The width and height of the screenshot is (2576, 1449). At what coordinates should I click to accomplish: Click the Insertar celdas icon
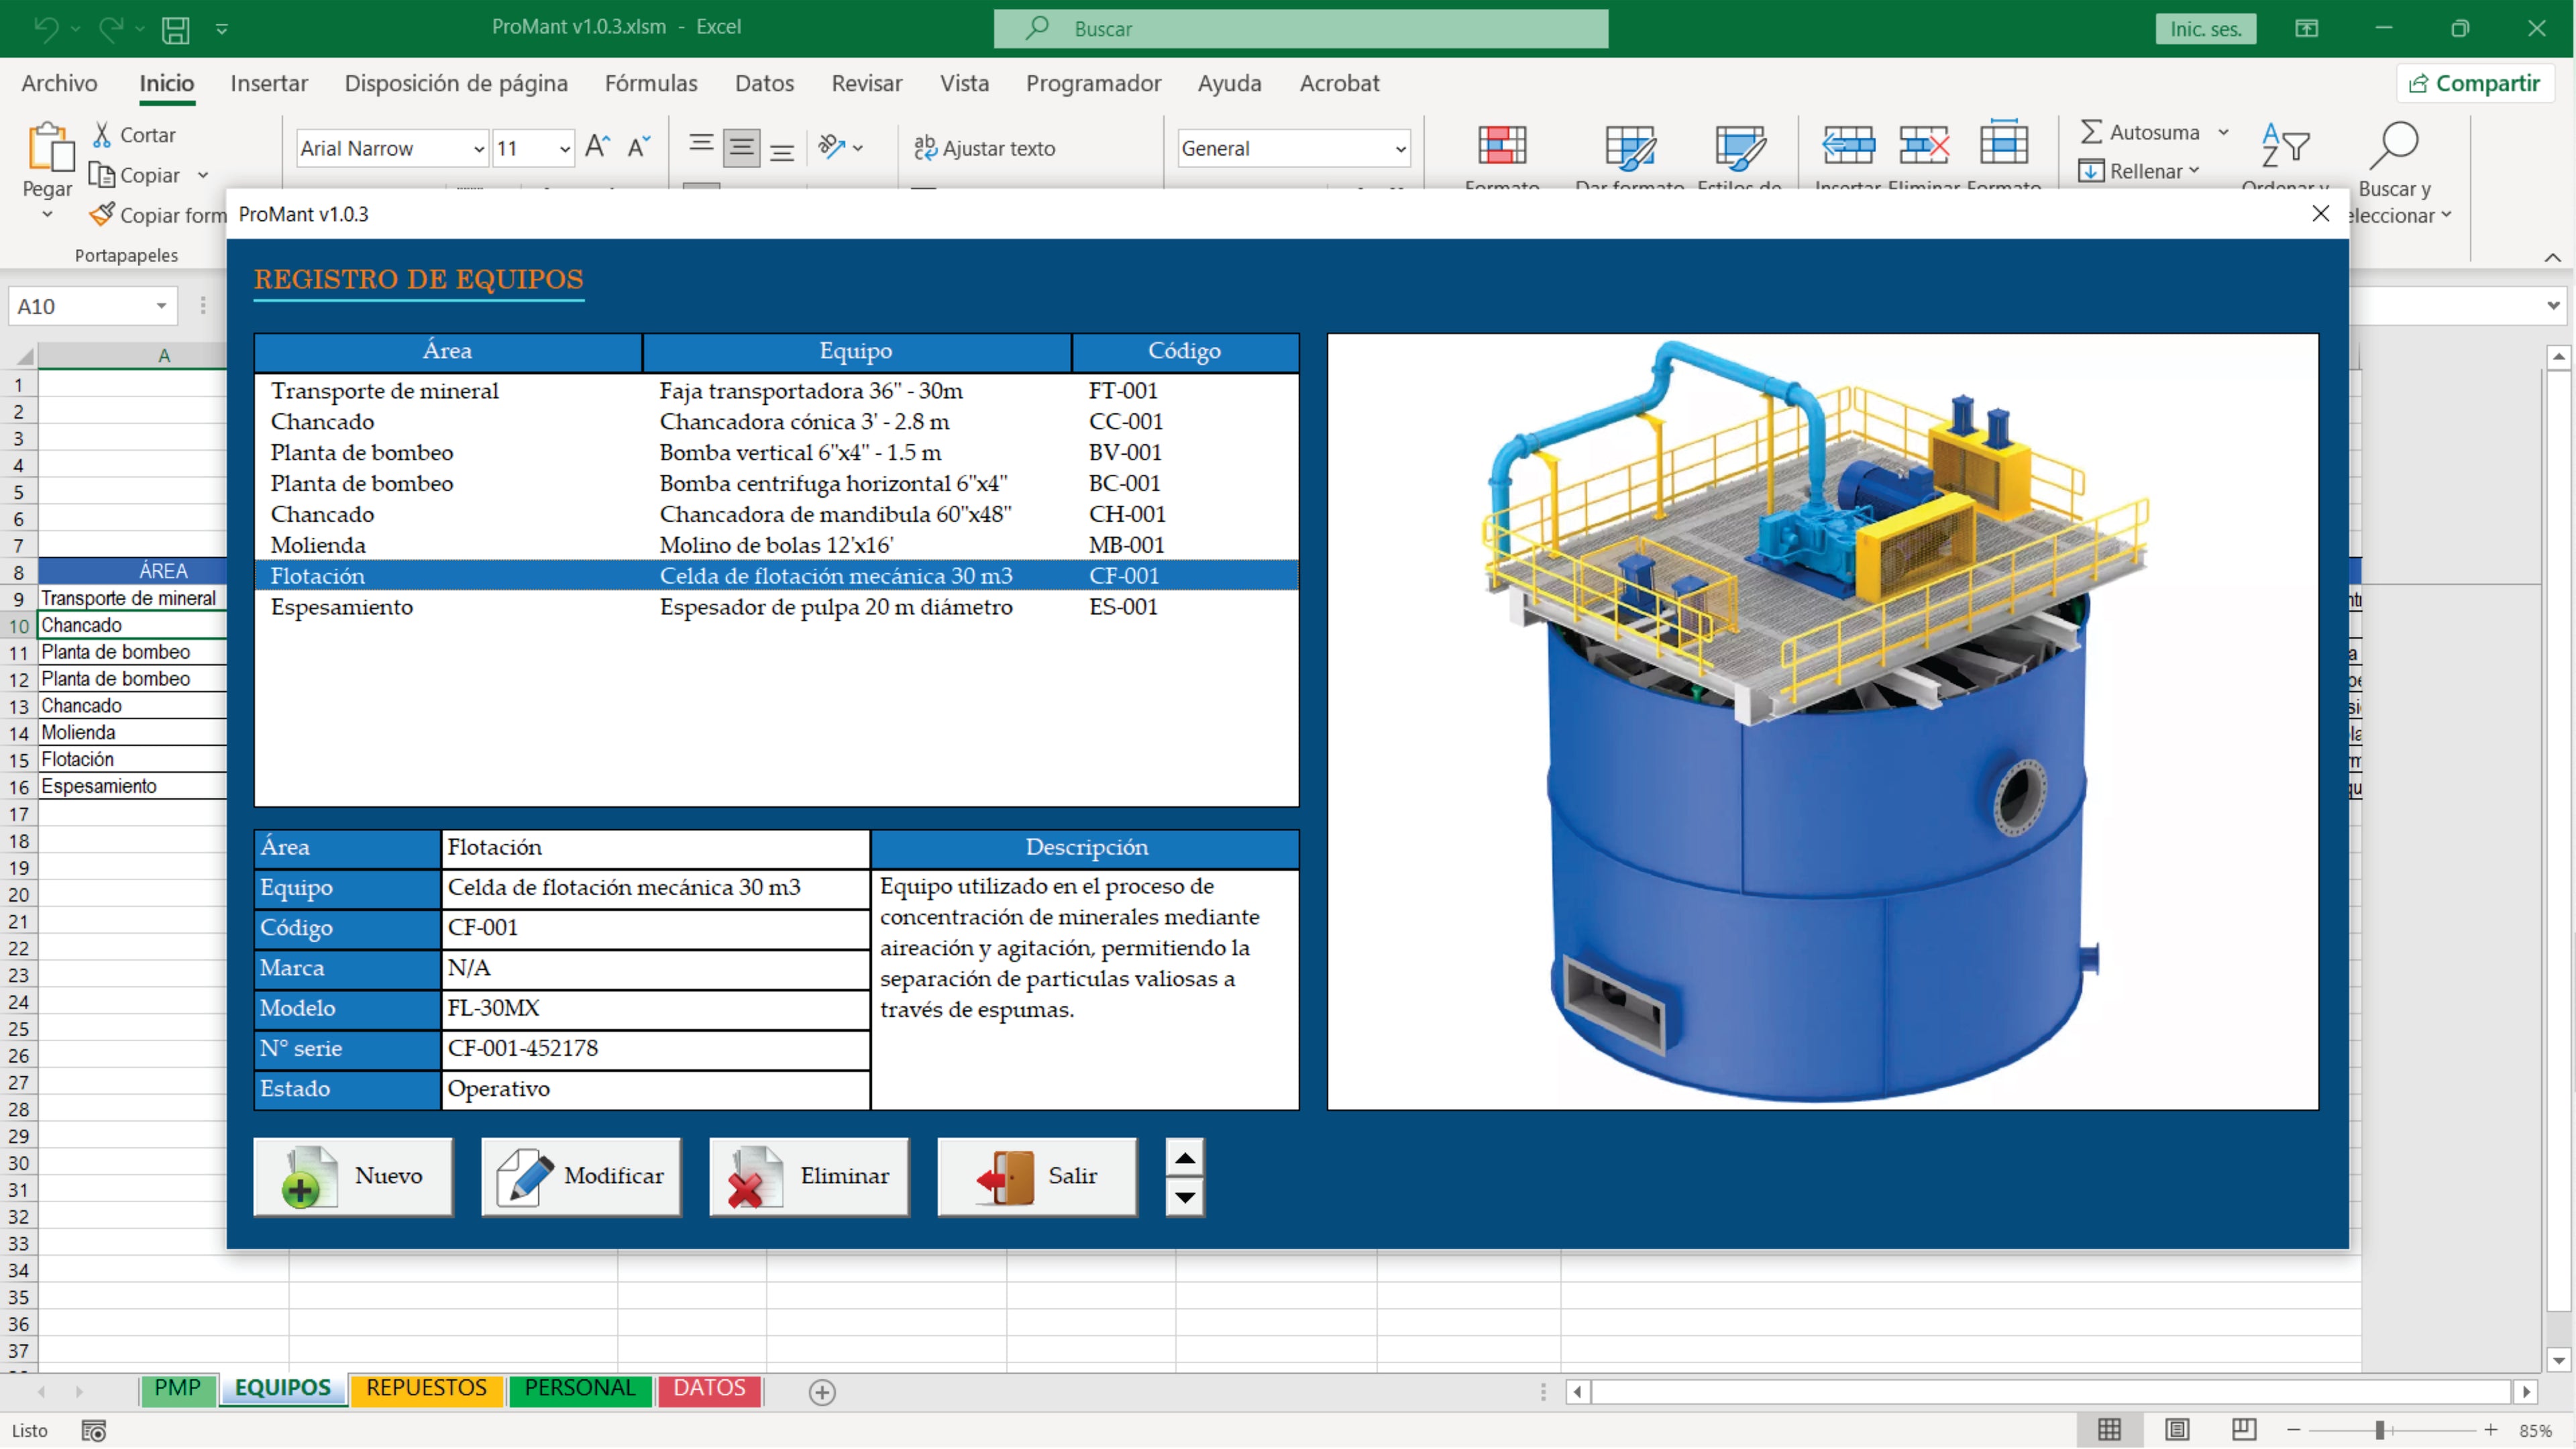point(1848,146)
